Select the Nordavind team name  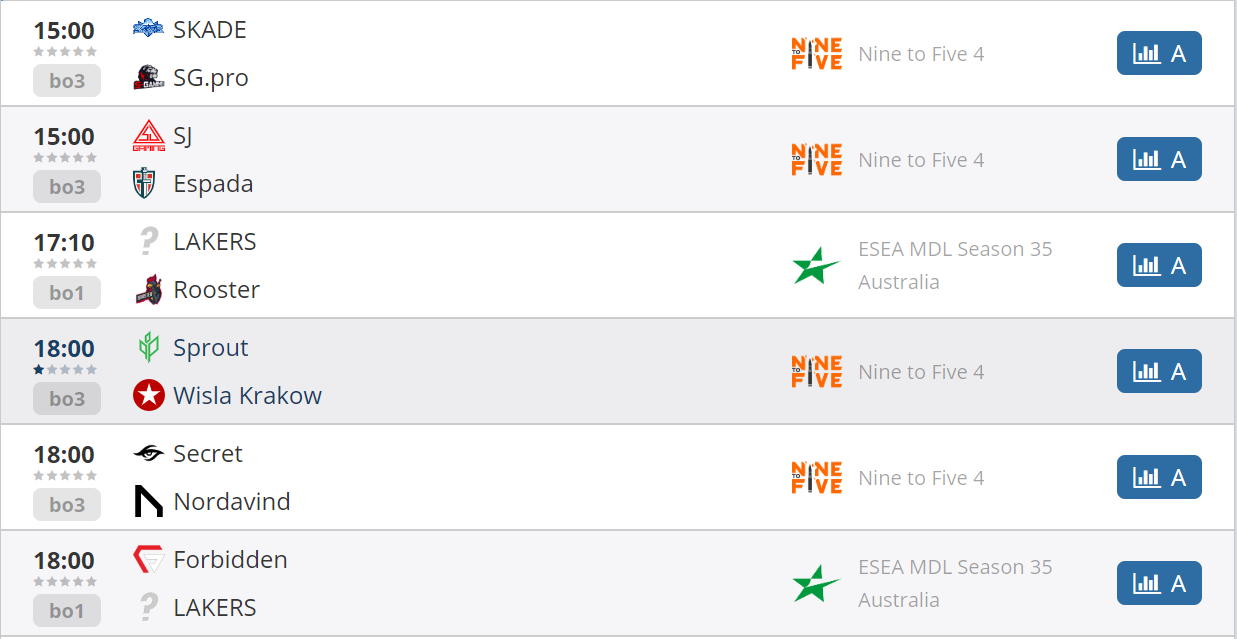(x=231, y=502)
